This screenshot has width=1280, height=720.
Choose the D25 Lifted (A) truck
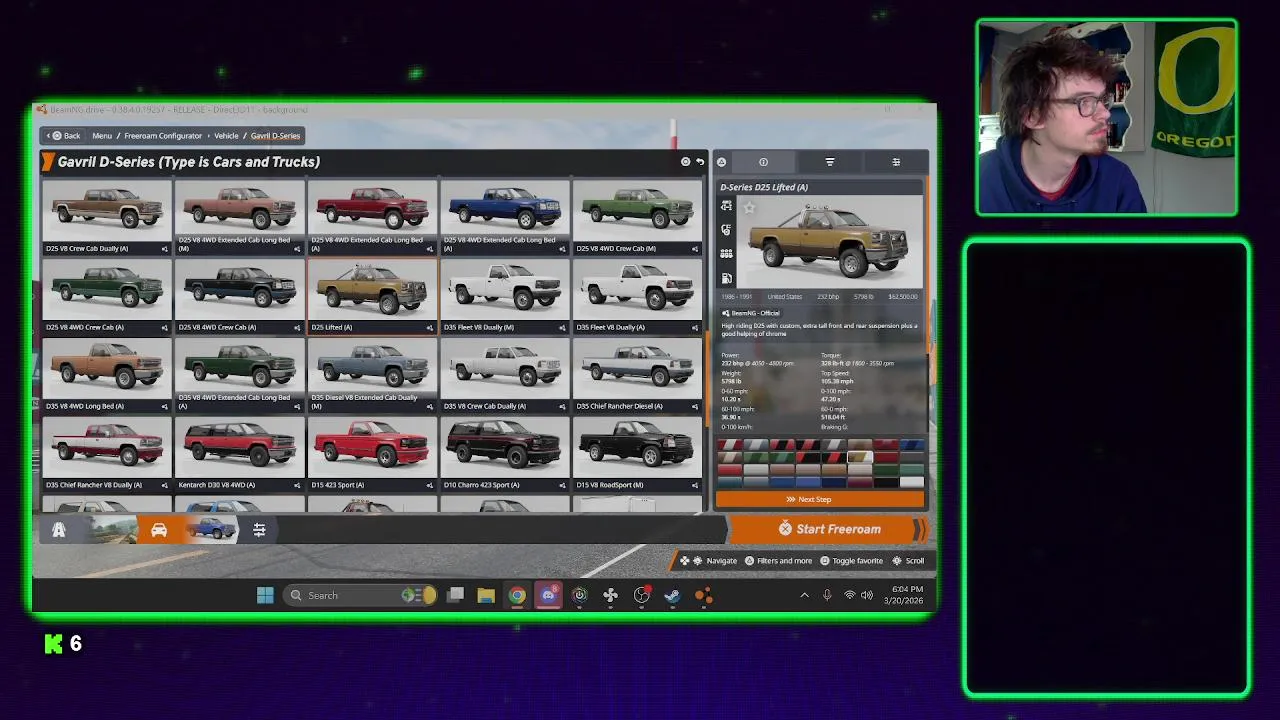coord(372,296)
